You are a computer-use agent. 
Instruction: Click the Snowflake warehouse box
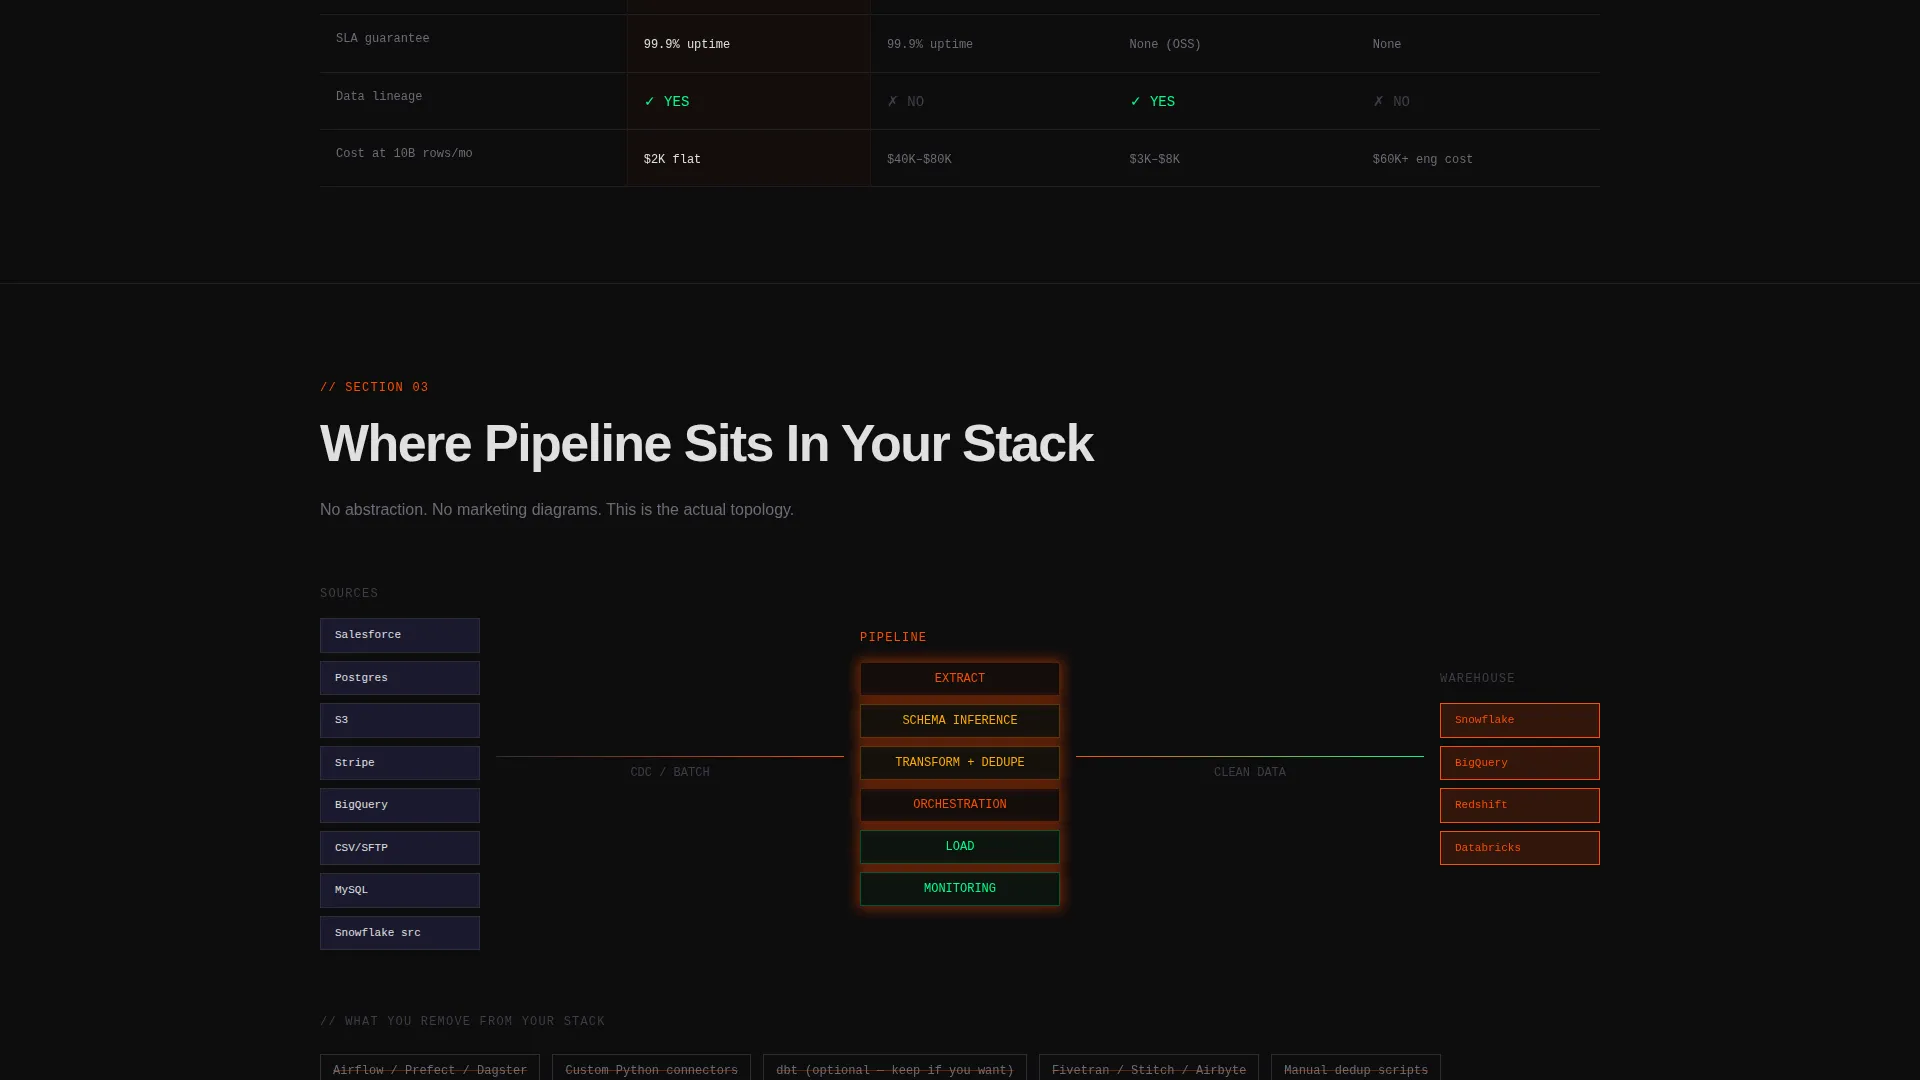1520,720
